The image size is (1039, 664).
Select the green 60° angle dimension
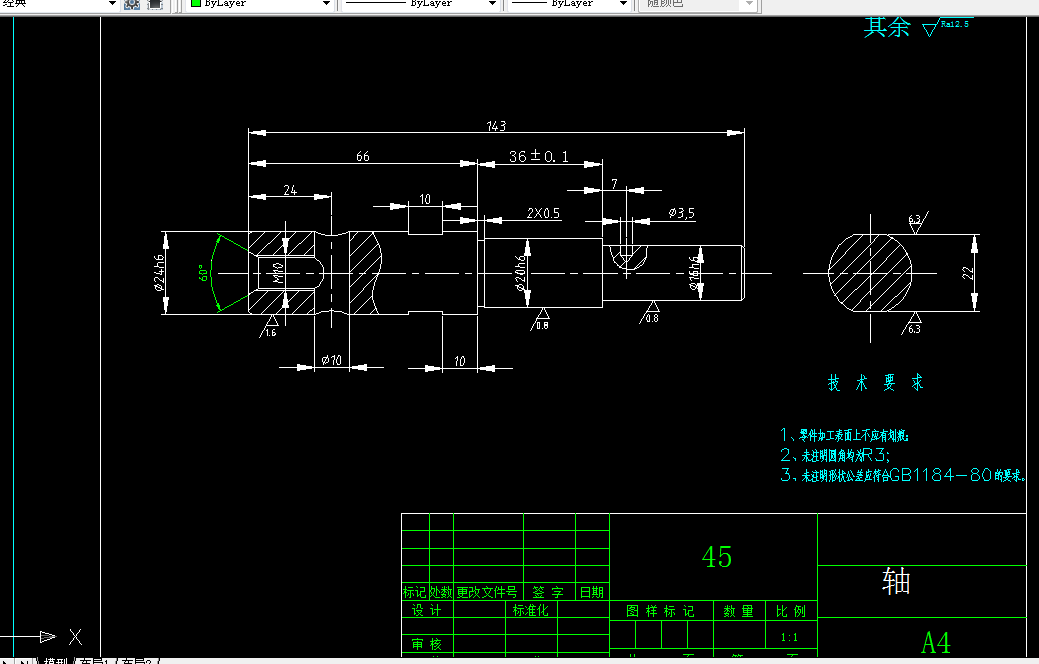203,273
